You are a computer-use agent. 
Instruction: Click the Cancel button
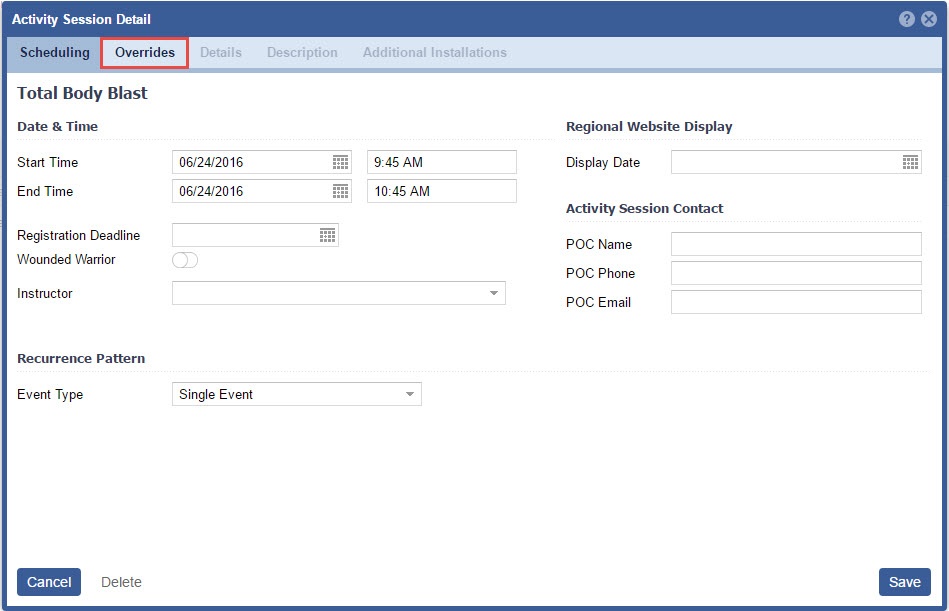(x=49, y=582)
